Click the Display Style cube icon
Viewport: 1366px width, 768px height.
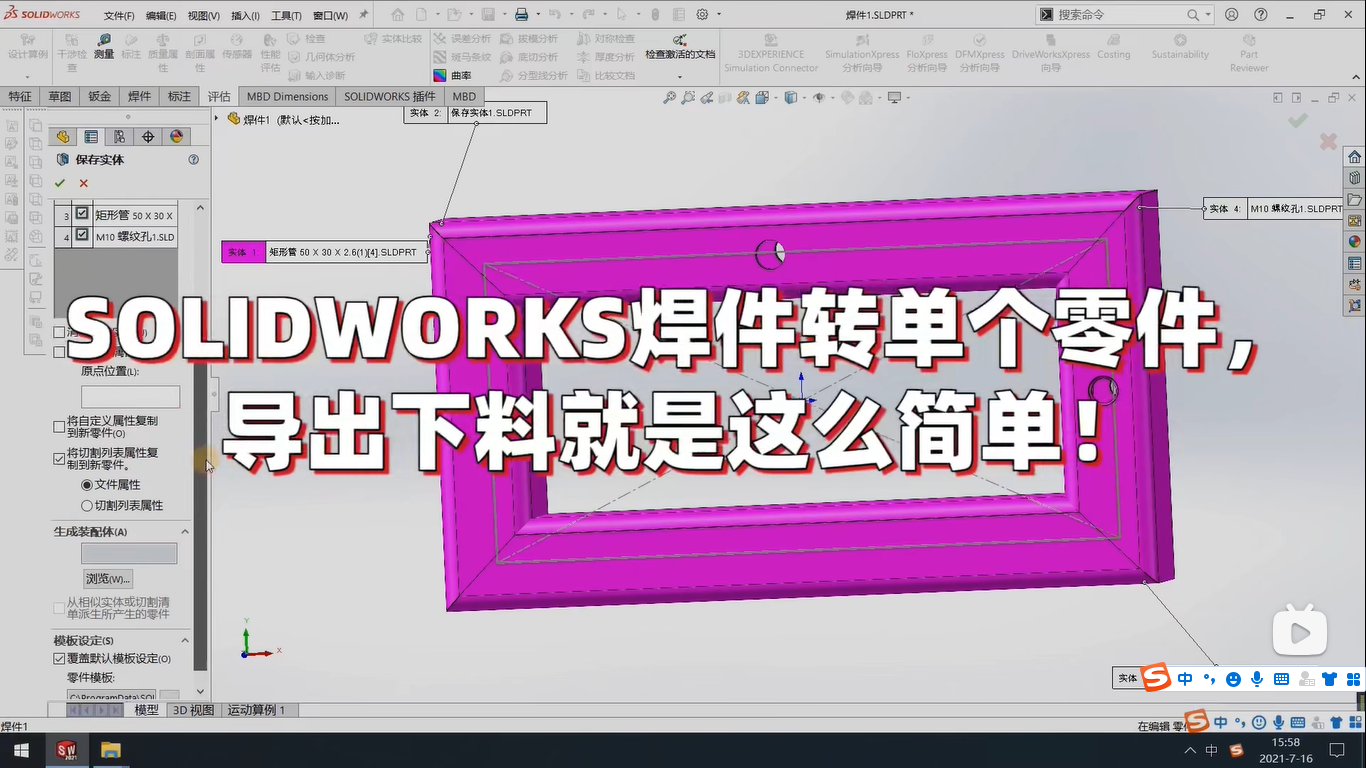click(x=790, y=97)
